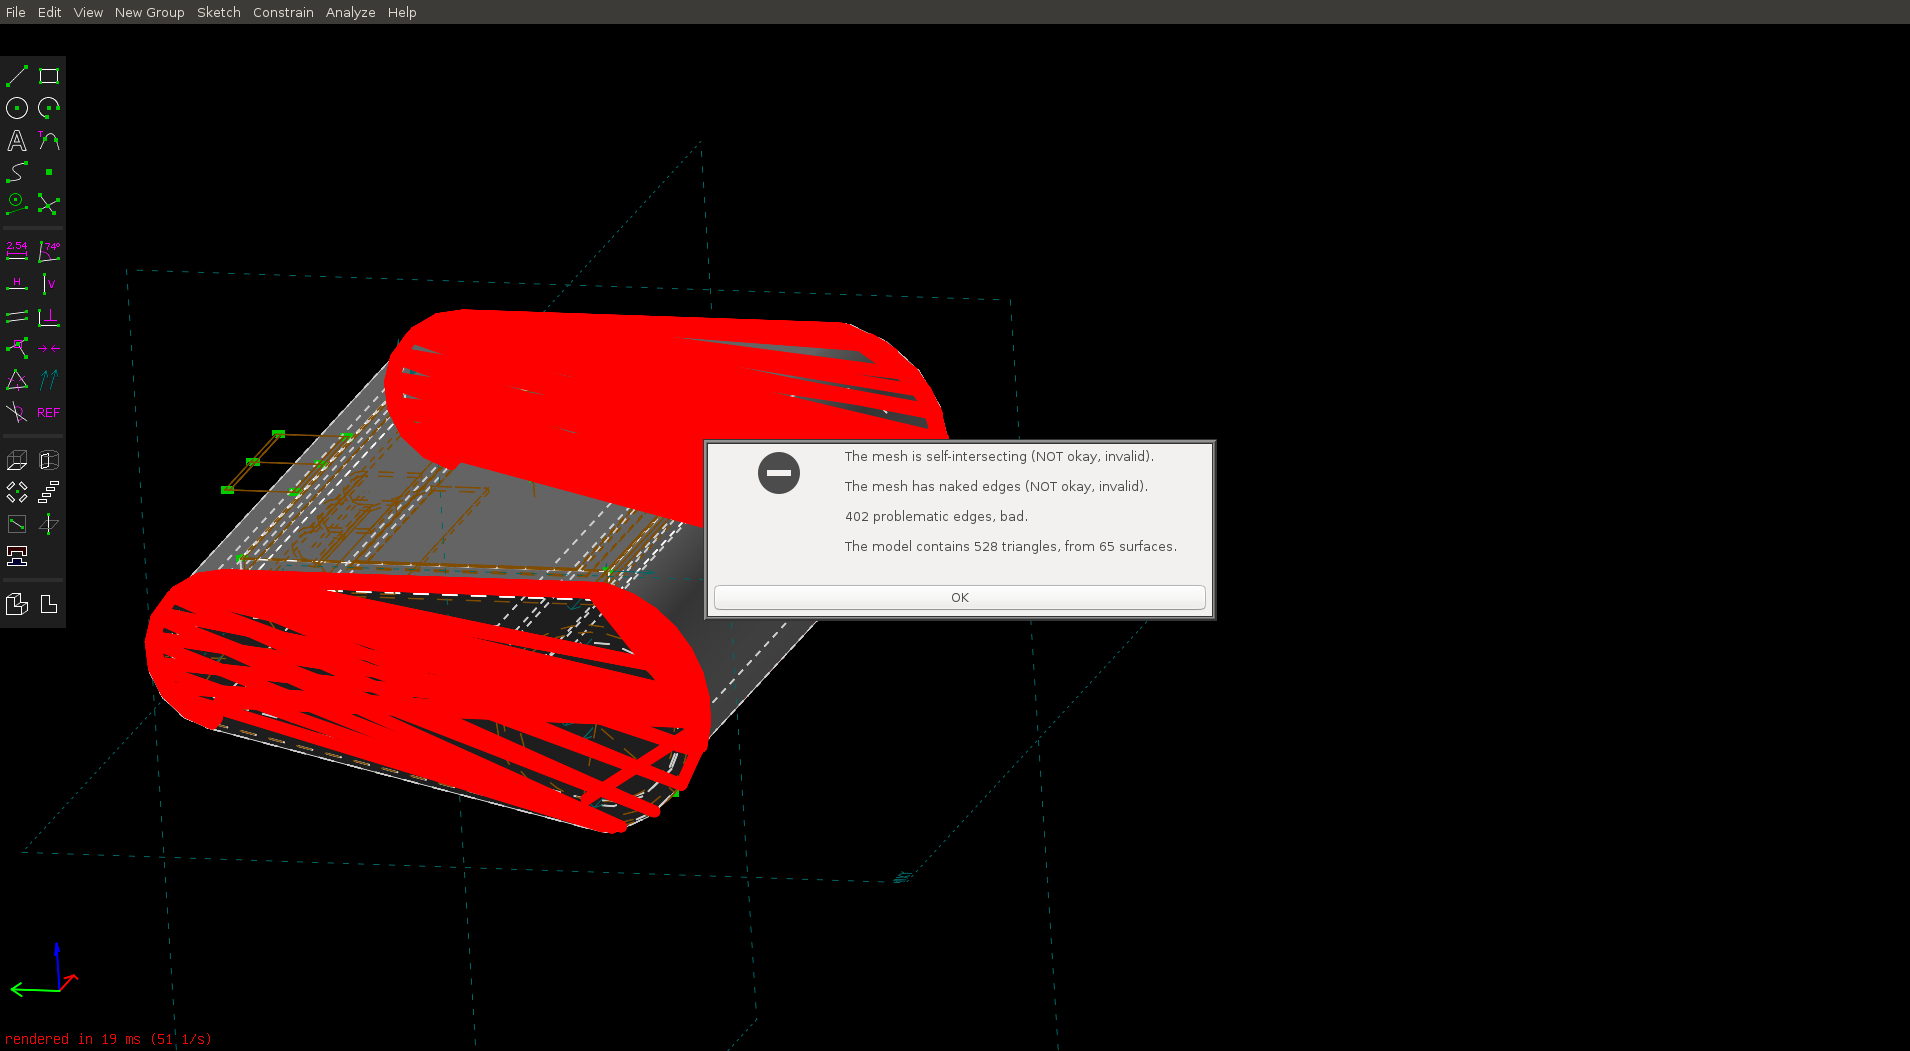
Task: Click OK to dismiss the mesh error dialog
Action: [959, 597]
